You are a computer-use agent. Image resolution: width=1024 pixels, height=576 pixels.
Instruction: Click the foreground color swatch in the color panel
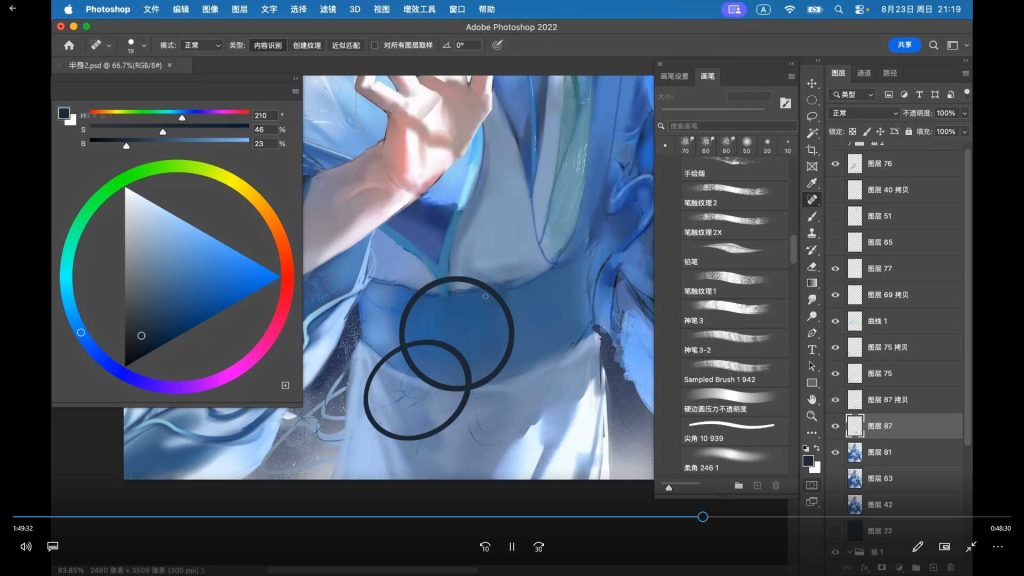click(63, 113)
